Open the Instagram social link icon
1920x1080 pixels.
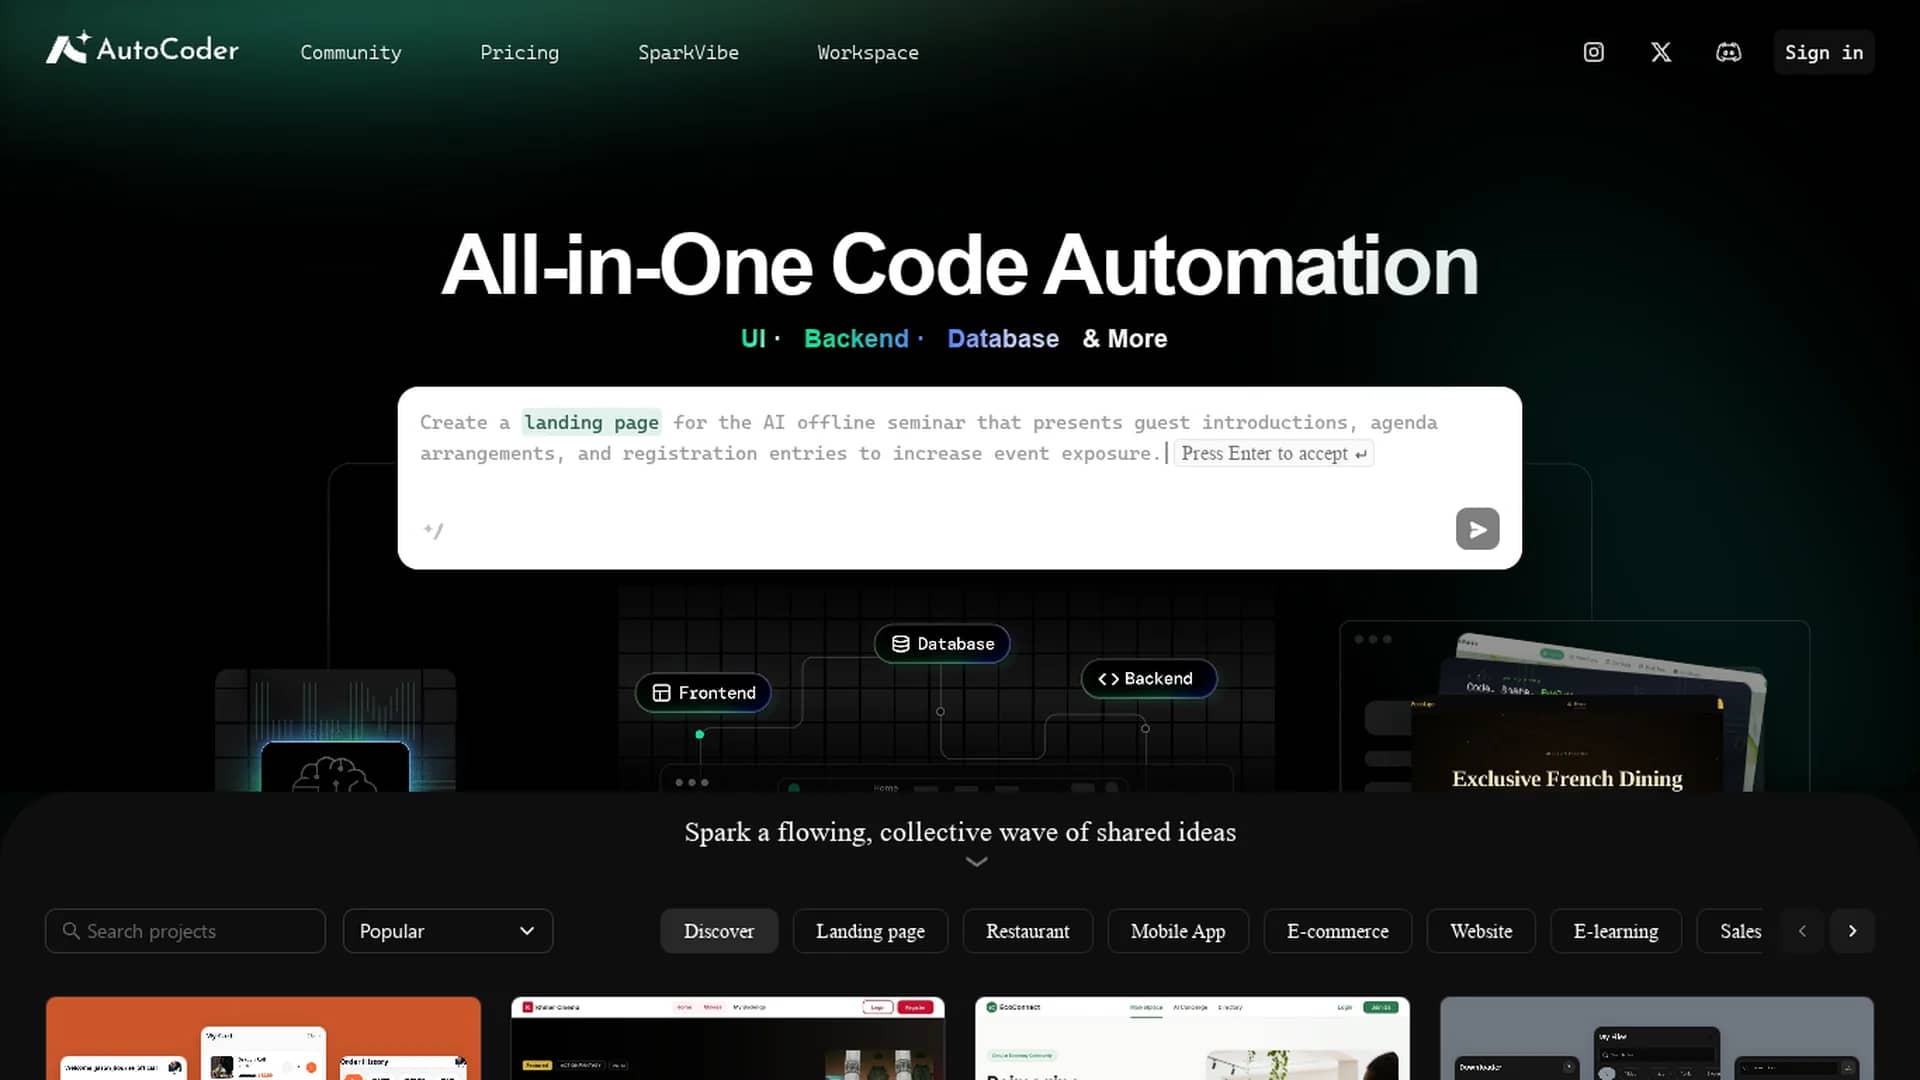tap(1594, 52)
